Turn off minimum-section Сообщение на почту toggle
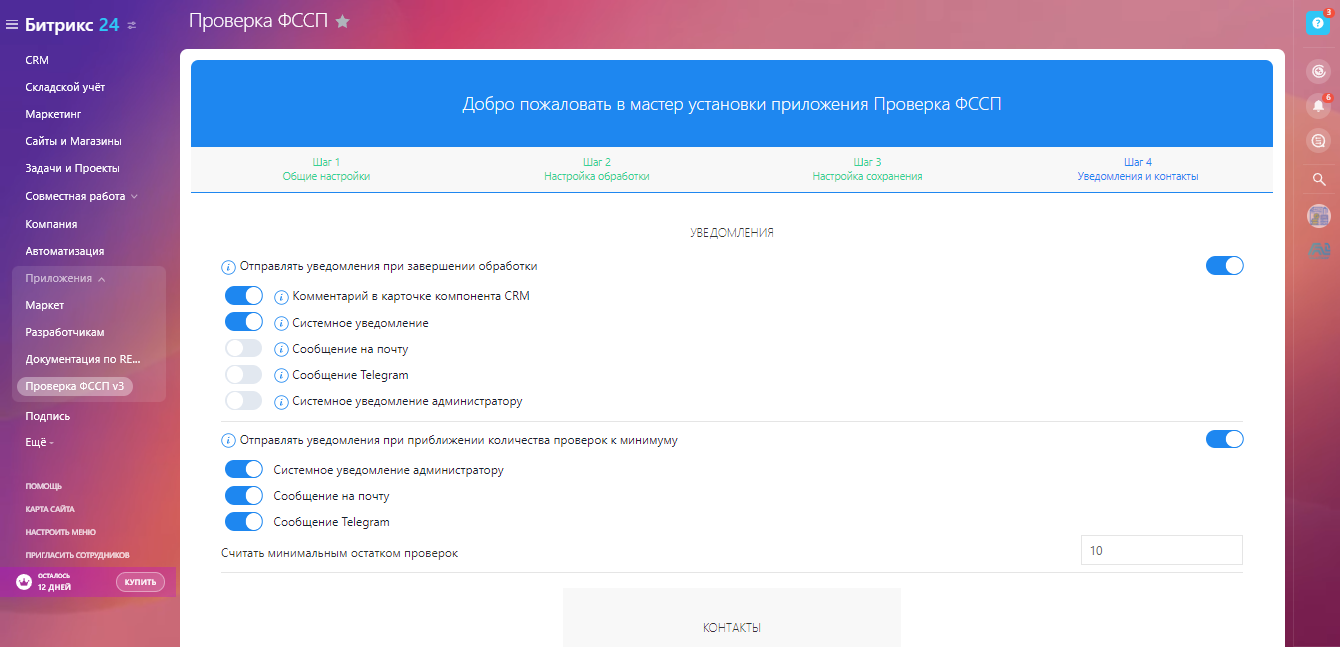Screen dimensions: 1340x647 pyautogui.click(x=243, y=495)
